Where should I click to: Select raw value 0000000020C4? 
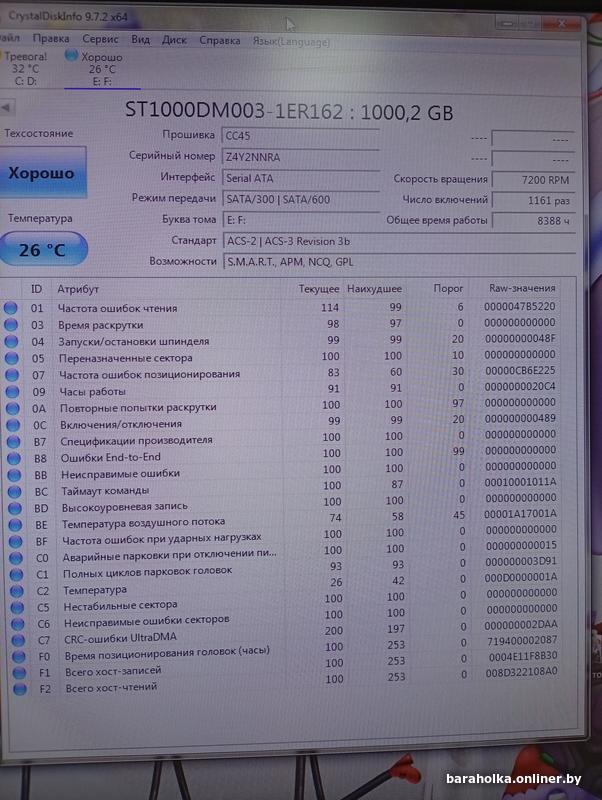[520, 387]
